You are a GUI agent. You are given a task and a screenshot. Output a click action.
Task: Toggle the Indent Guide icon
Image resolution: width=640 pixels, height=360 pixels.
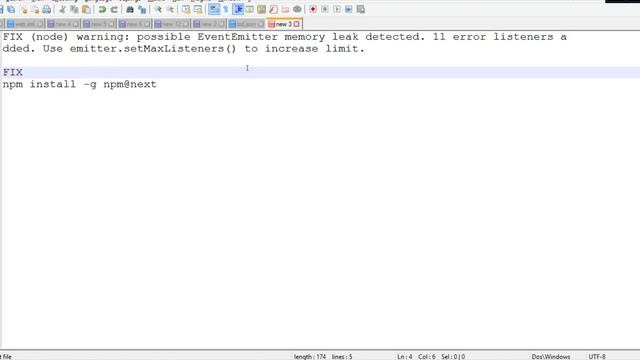point(238,9)
